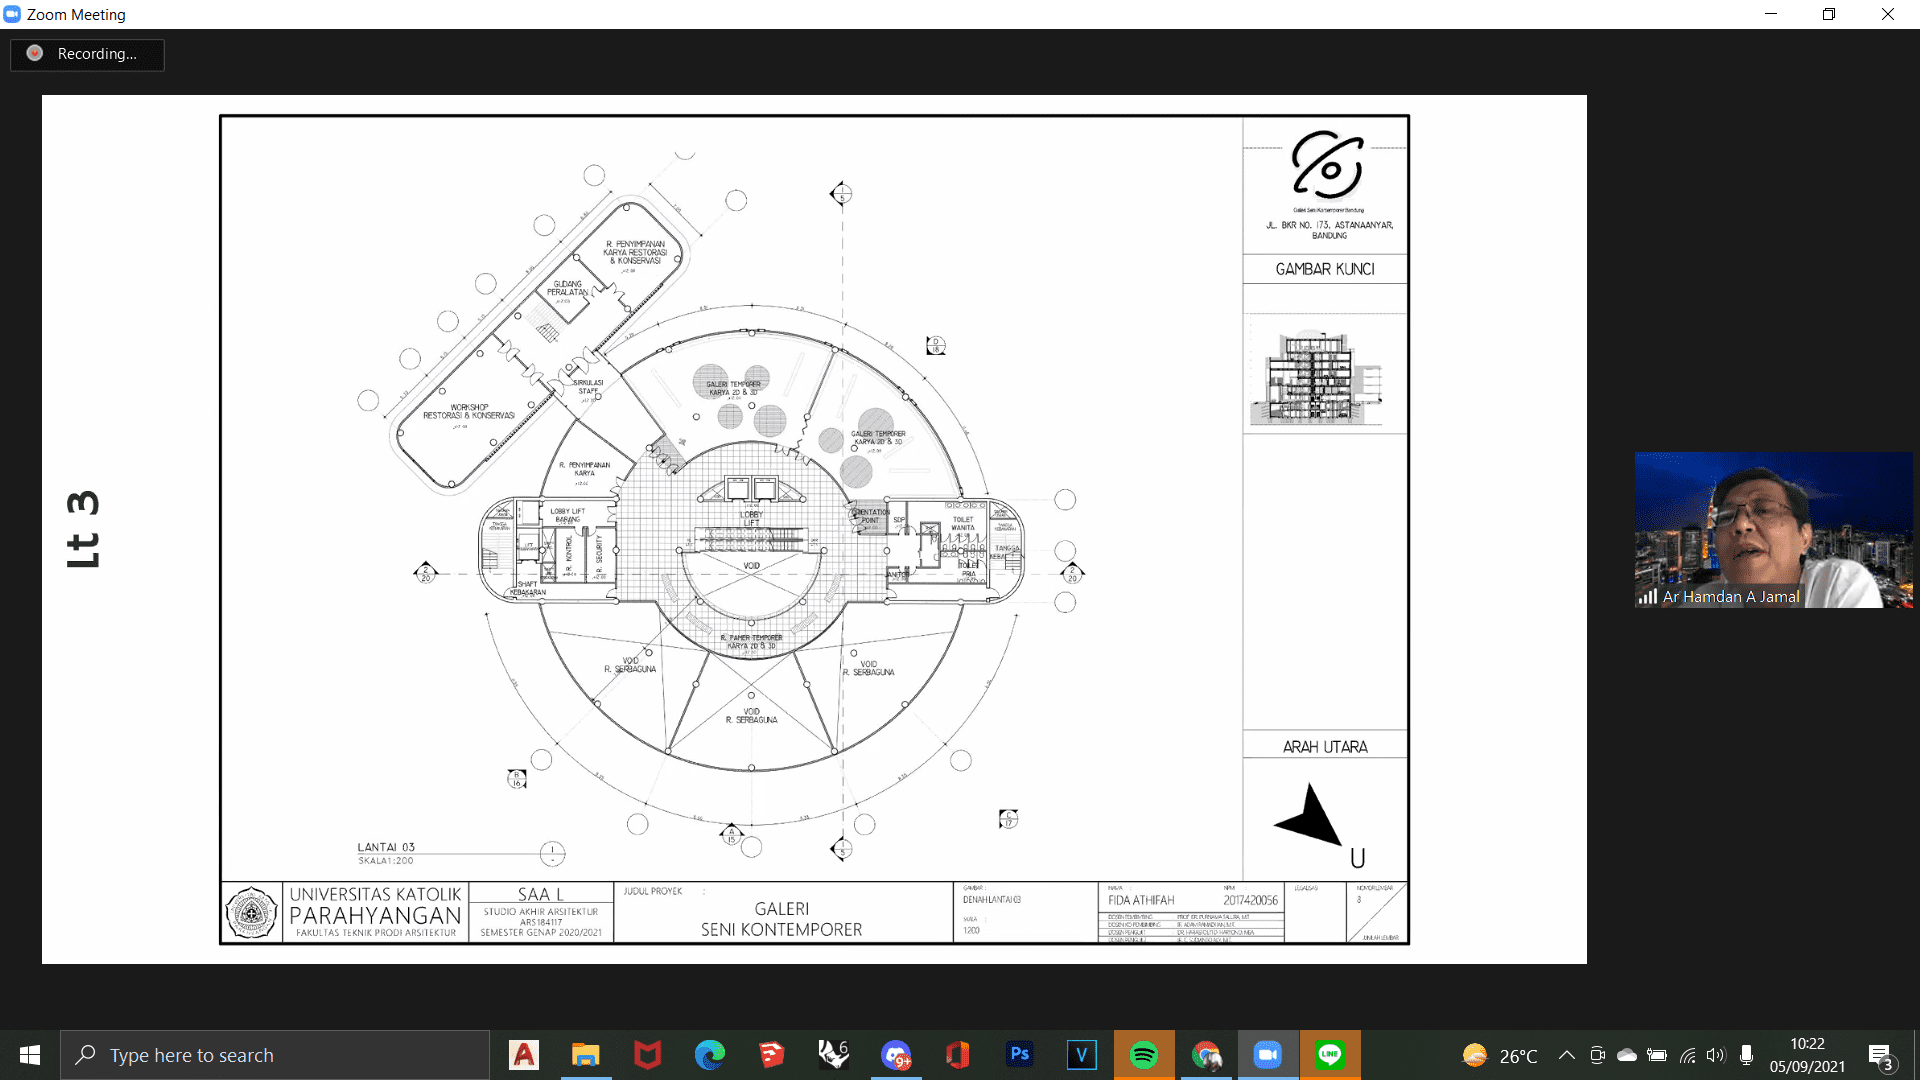
Task: Click the Recording indicator button
Action: click(87, 54)
